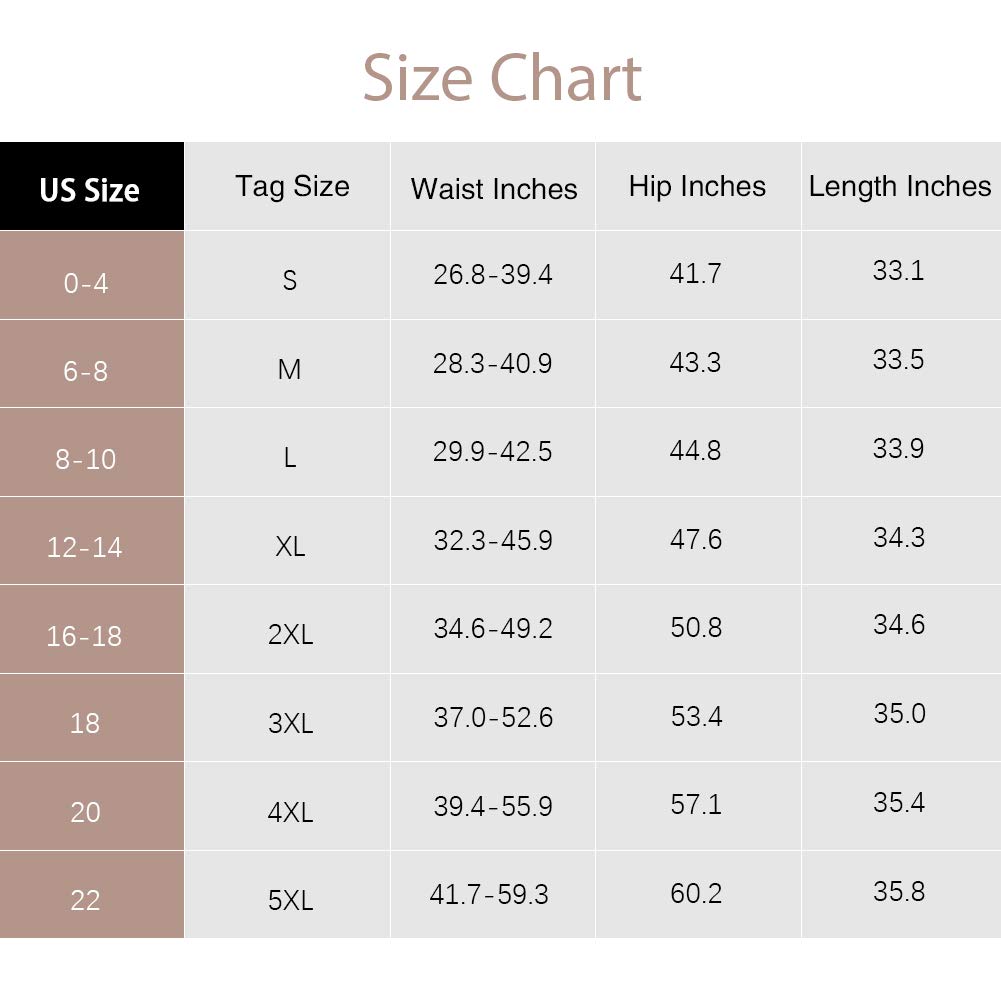
Task: Select the 29.9-42.5 waist measurement
Action: coord(493,451)
